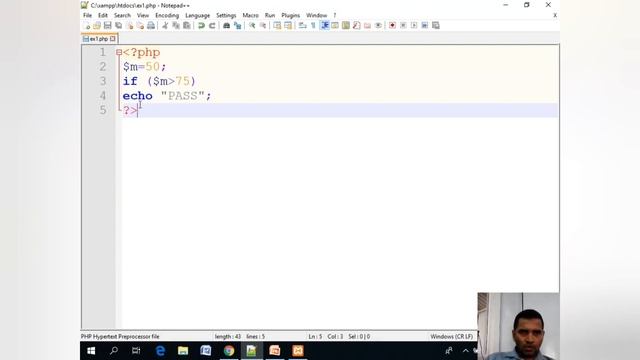Click the Close All toolbar icon

(140, 26)
